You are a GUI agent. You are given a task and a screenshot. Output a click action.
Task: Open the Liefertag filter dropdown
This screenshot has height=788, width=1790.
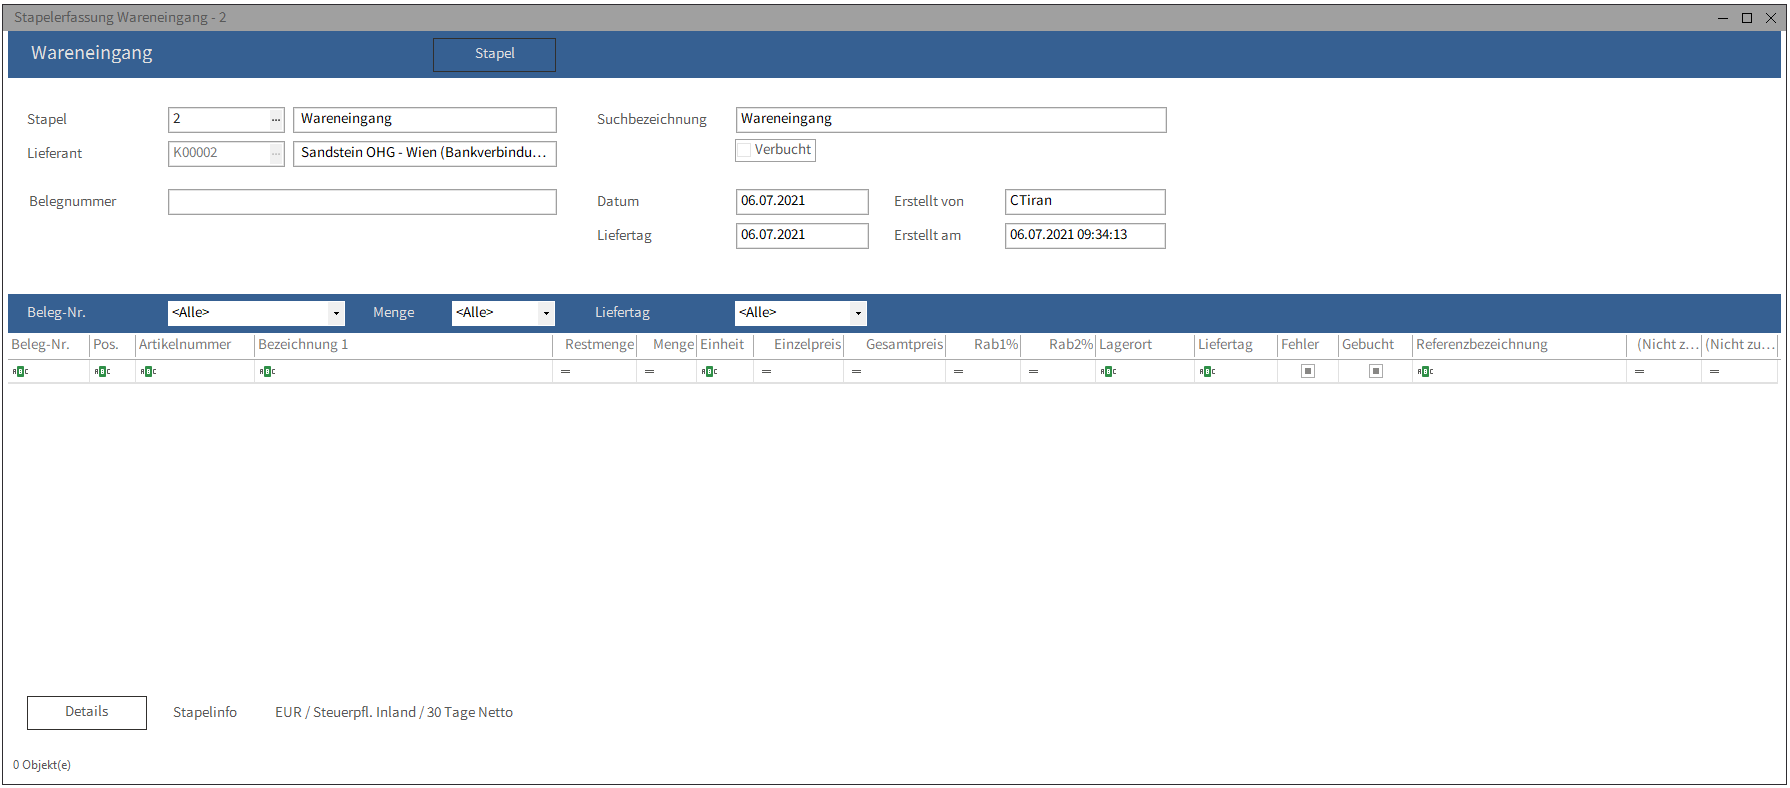point(858,313)
